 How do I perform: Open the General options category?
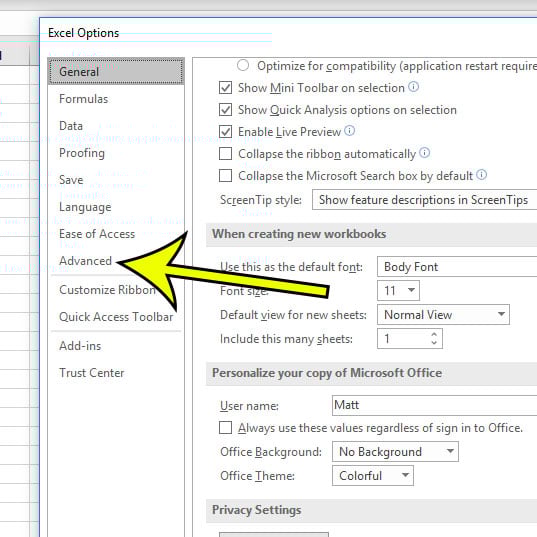coord(116,72)
